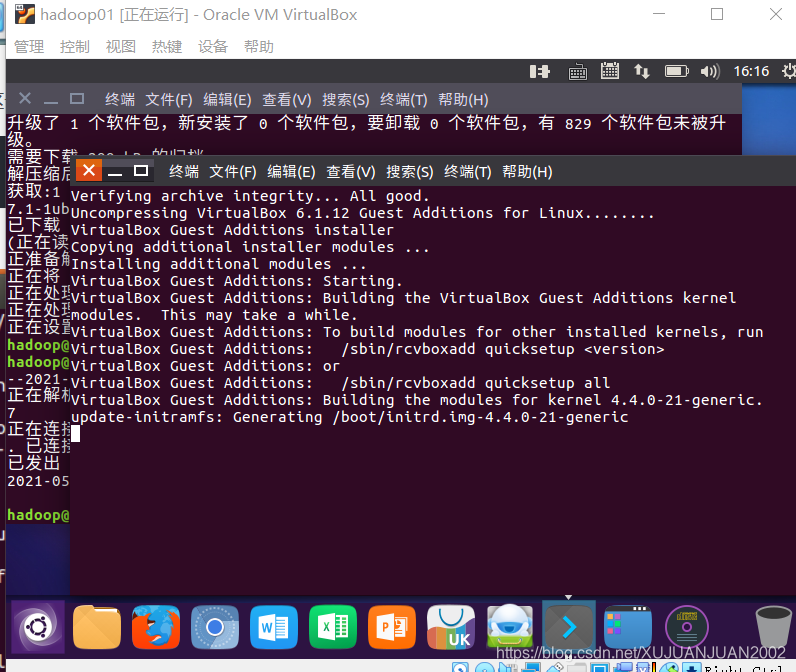This screenshot has width=796, height=672.
Task: Open the orange PowerPoint-style presentation app
Action: coord(392,627)
